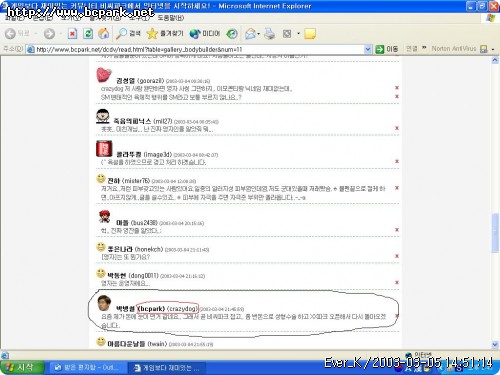Print the page with the printer icon
This screenshot has height=375, width=500.
coord(269,33)
